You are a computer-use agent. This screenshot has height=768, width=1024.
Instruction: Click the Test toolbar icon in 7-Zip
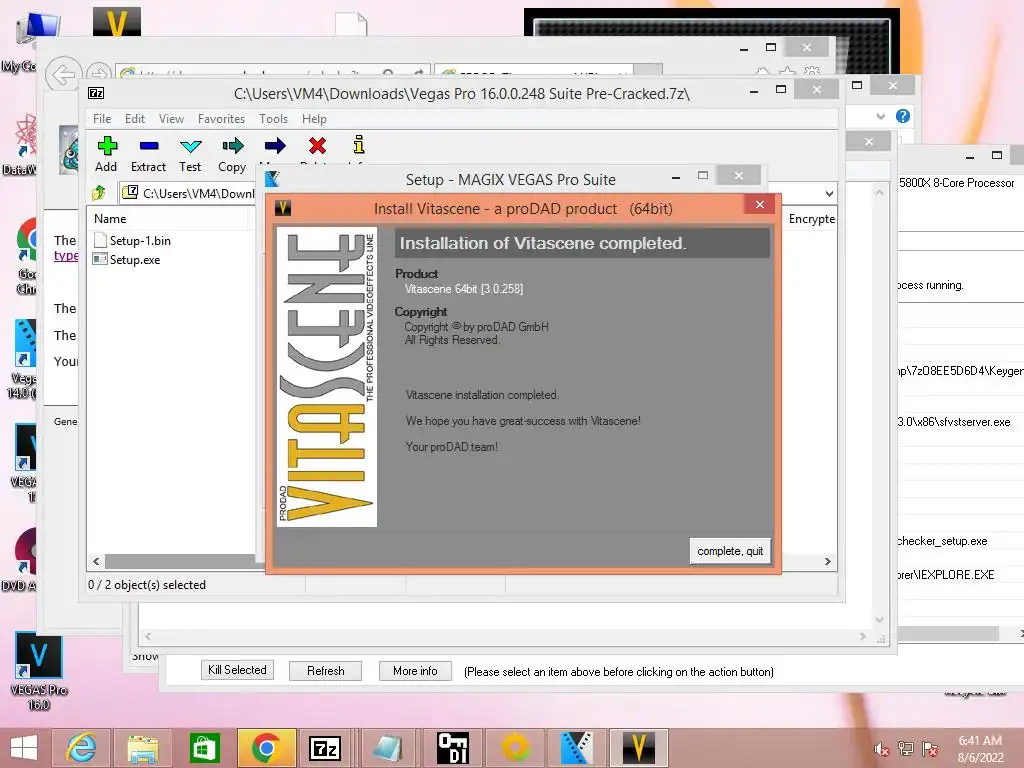click(x=190, y=146)
